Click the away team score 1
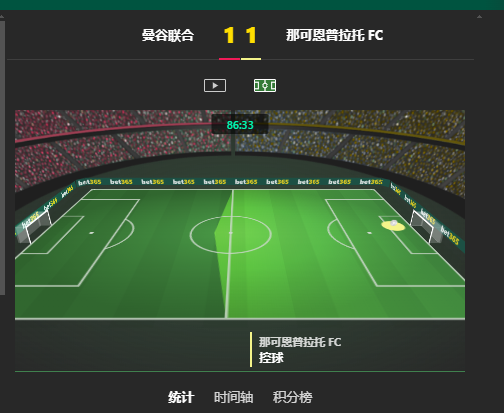 point(251,35)
